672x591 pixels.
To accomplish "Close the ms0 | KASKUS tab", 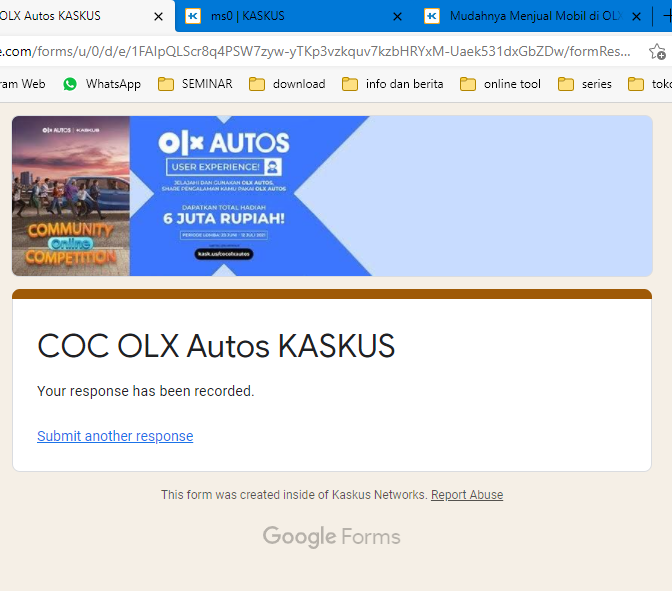I will 397,17.
